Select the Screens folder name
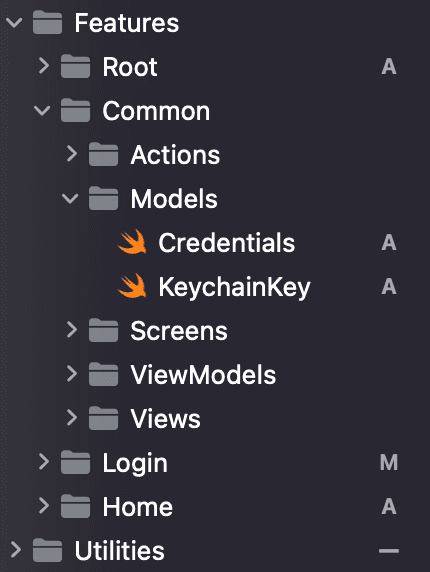 (179, 331)
